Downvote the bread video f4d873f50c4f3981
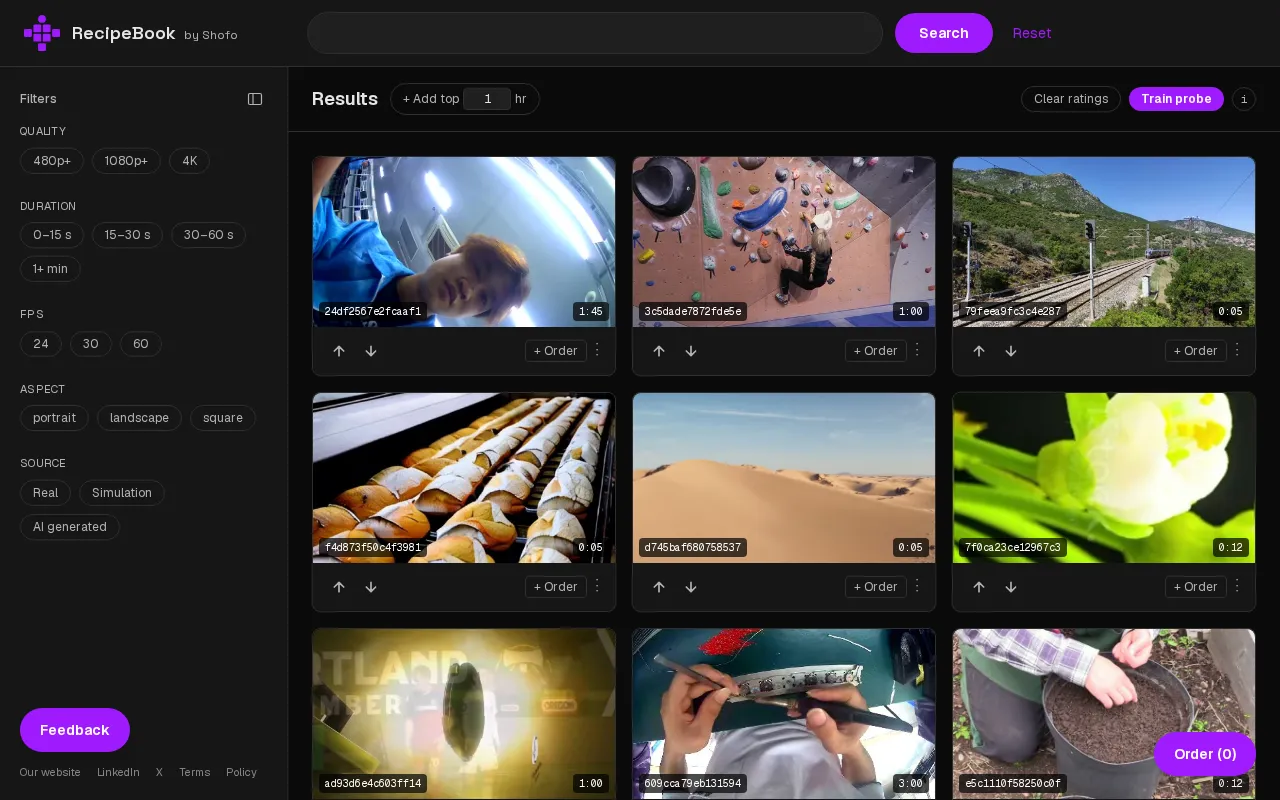This screenshot has width=1280, height=800. (x=371, y=587)
